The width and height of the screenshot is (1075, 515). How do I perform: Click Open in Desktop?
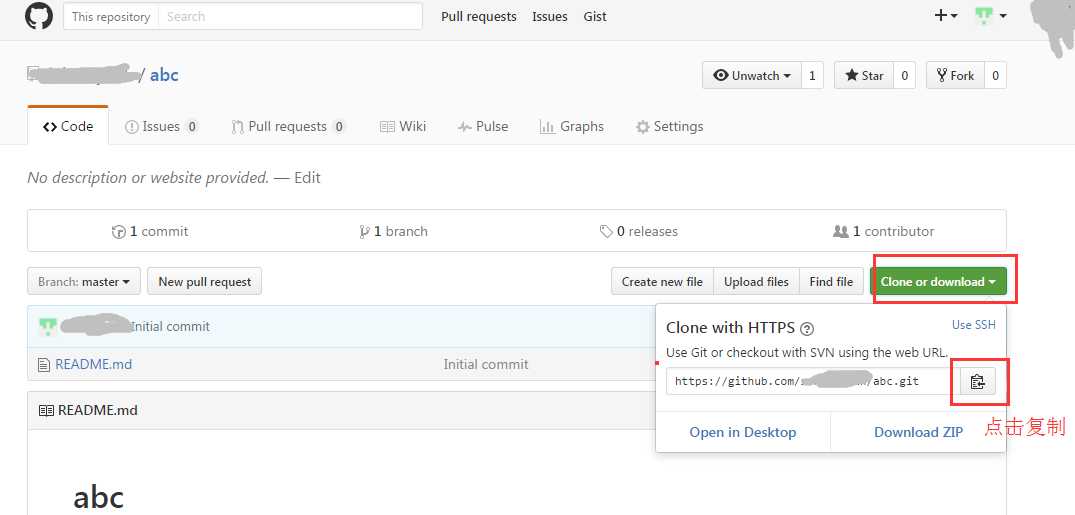coord(743,432)
